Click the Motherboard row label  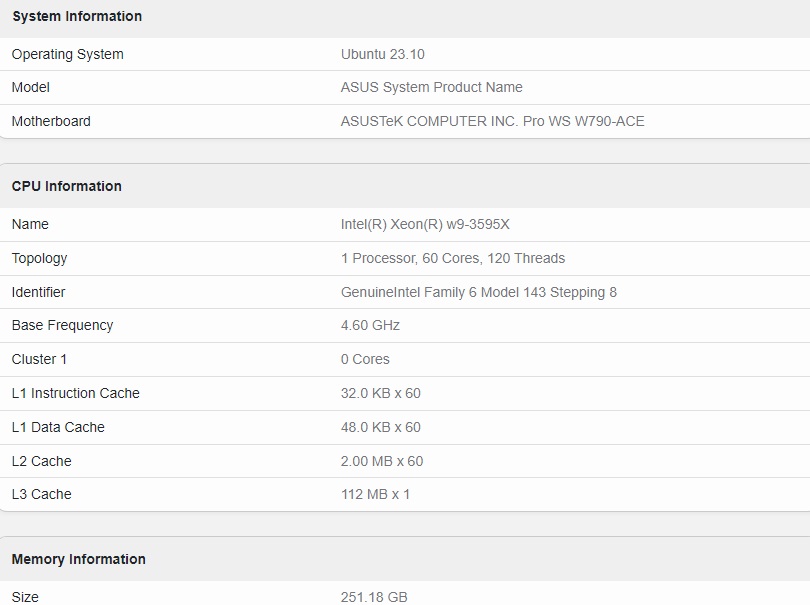coord(51,121)
